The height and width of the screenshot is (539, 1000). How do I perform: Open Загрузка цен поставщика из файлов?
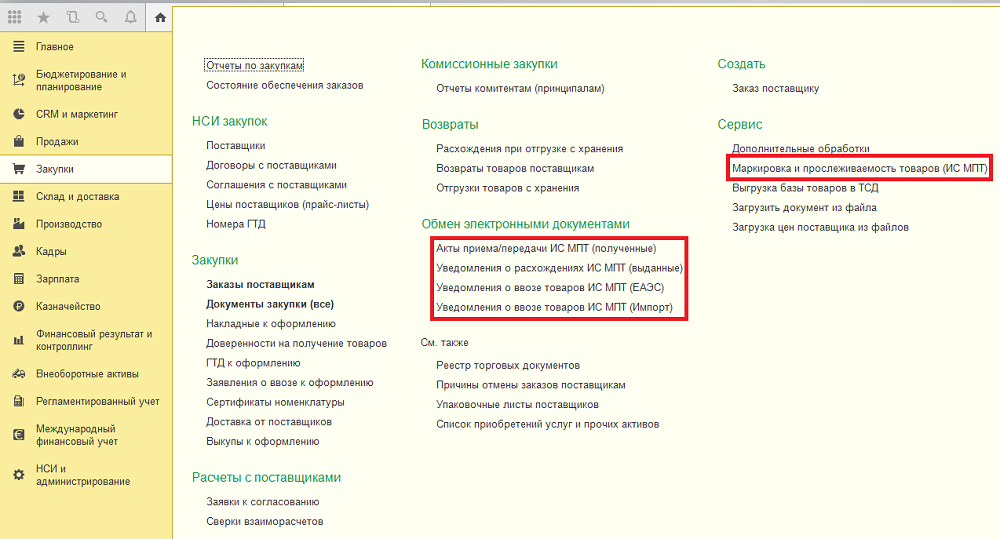820,227
